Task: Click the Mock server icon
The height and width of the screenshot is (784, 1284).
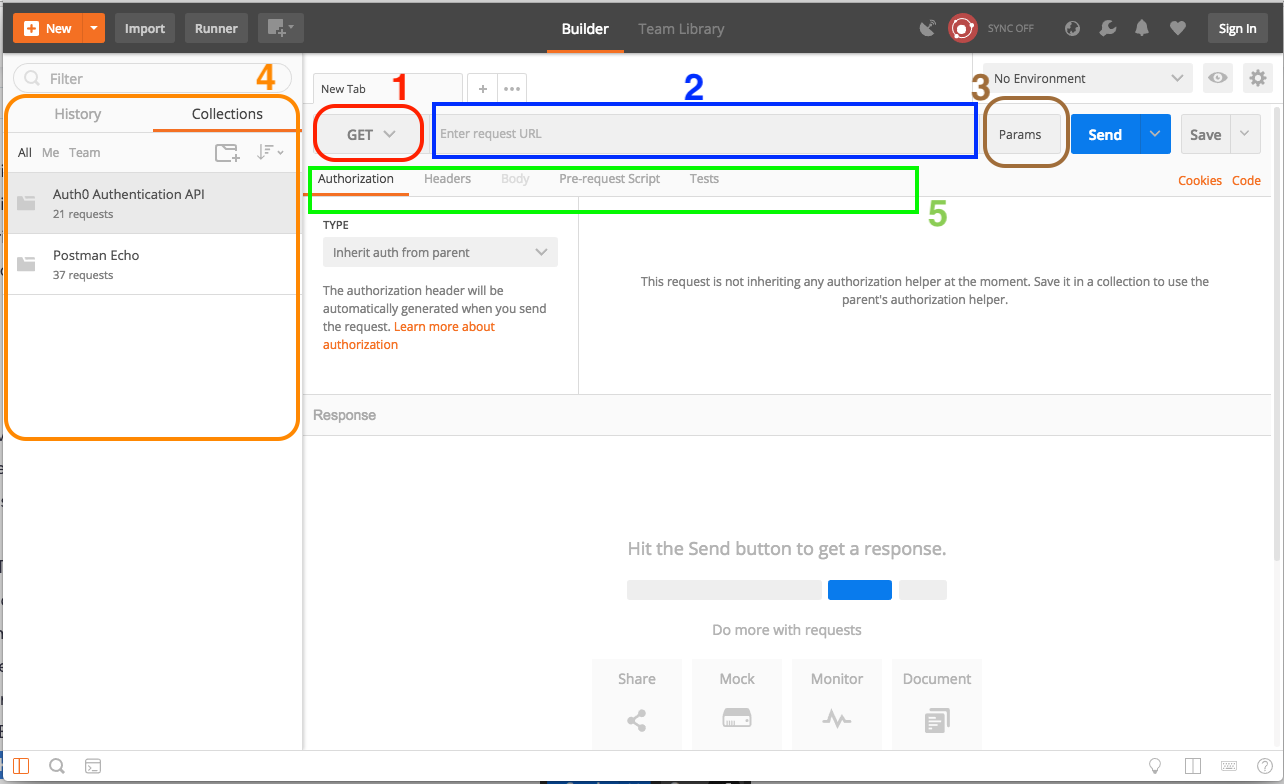Action: point(736,719)
